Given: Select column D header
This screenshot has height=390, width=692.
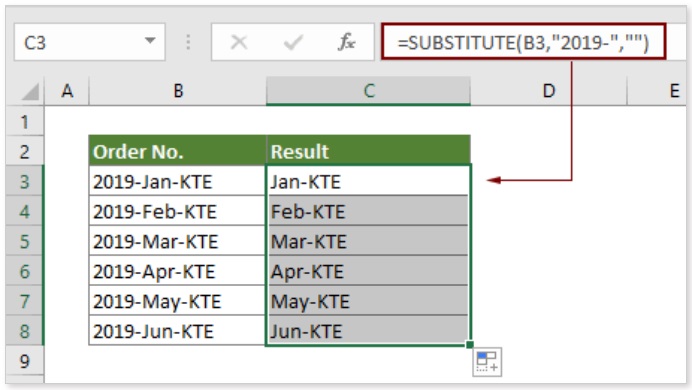Looking at the screenshot, I should (549, 91).
